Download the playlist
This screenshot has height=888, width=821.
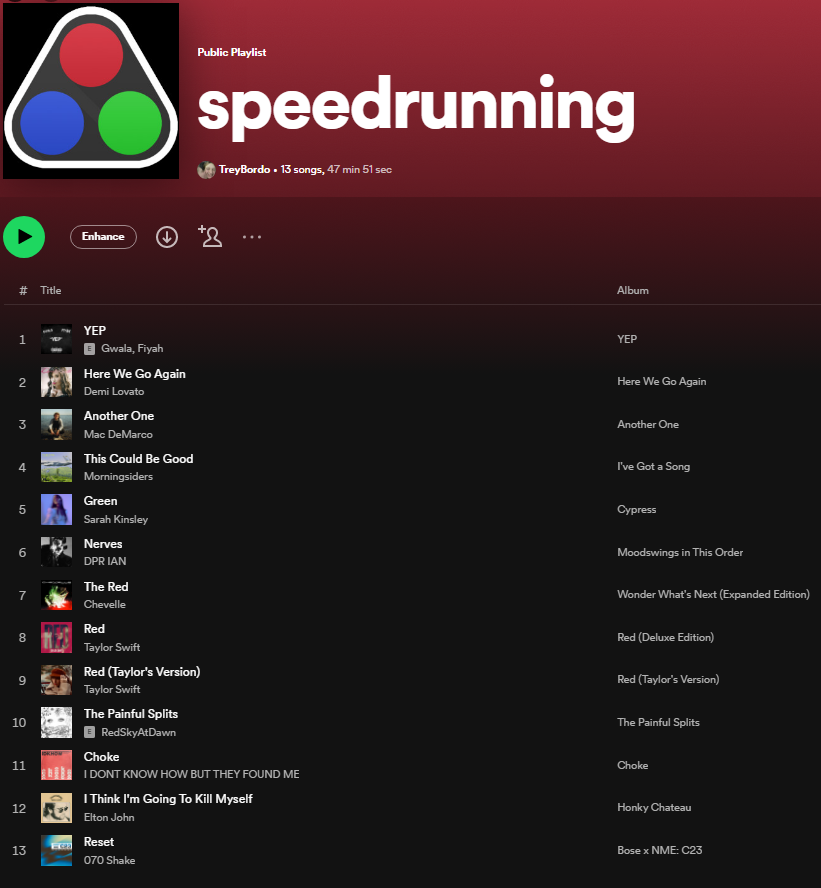[x=167, y=237]
